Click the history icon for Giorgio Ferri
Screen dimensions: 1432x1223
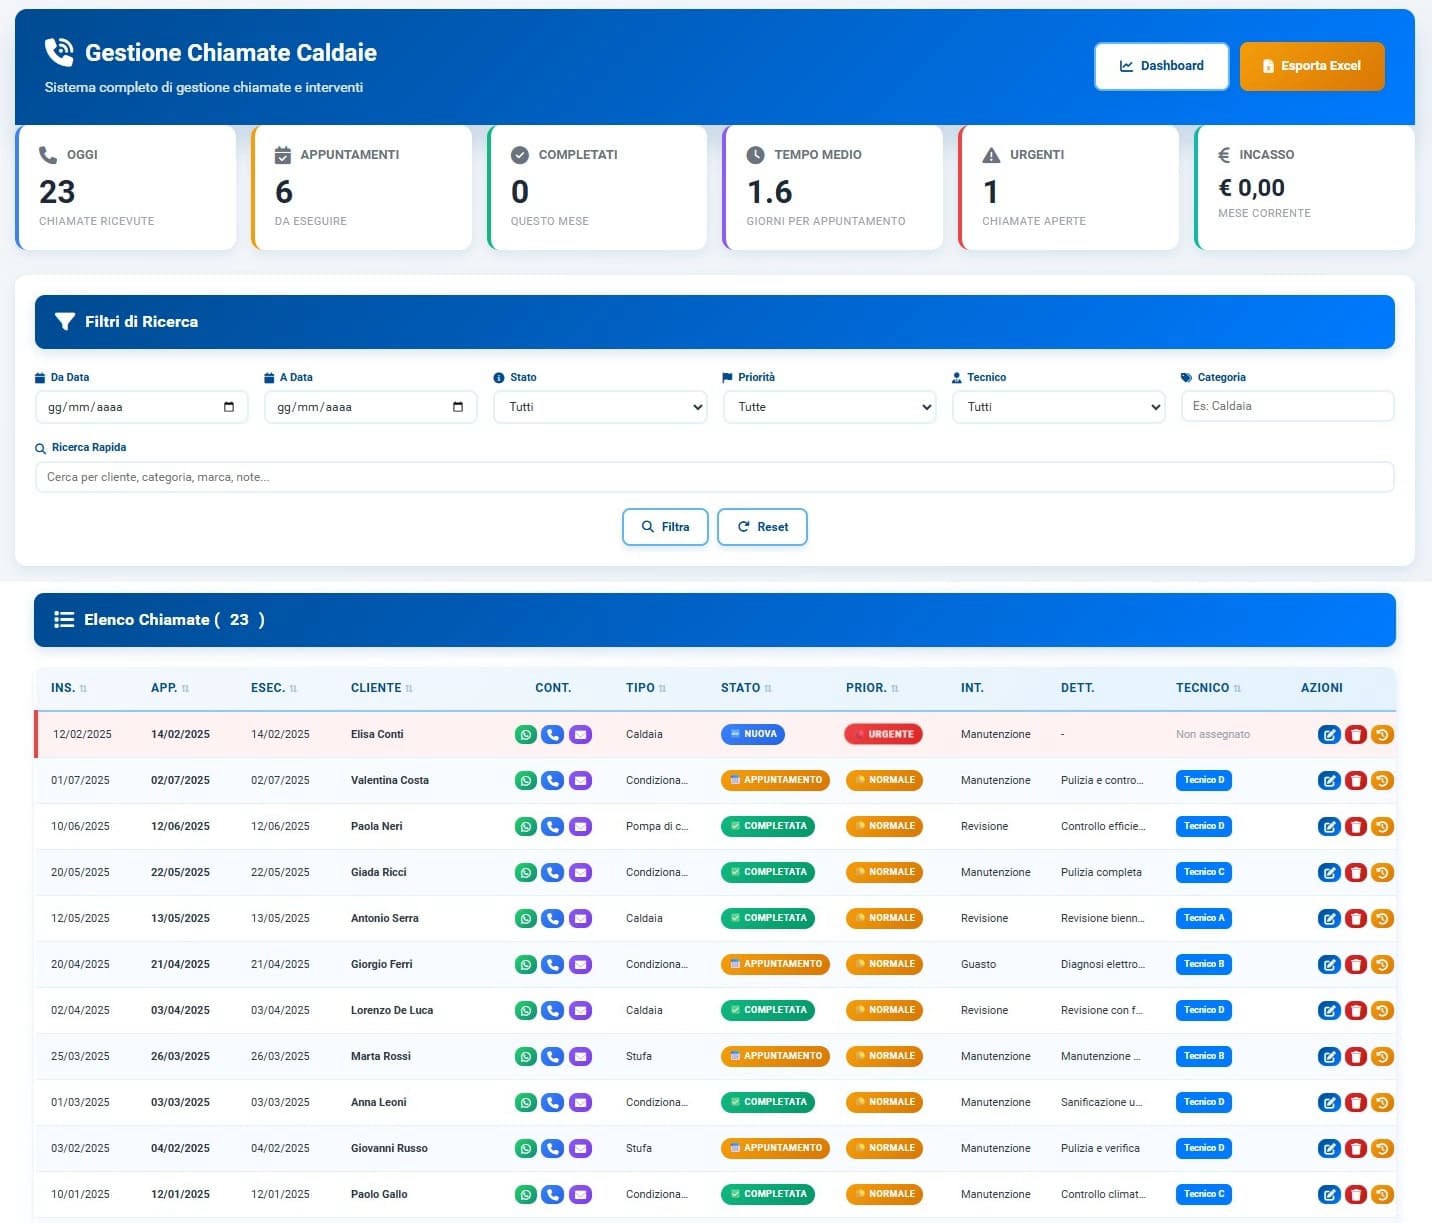pyautogui.click(x=1383, y=964)
